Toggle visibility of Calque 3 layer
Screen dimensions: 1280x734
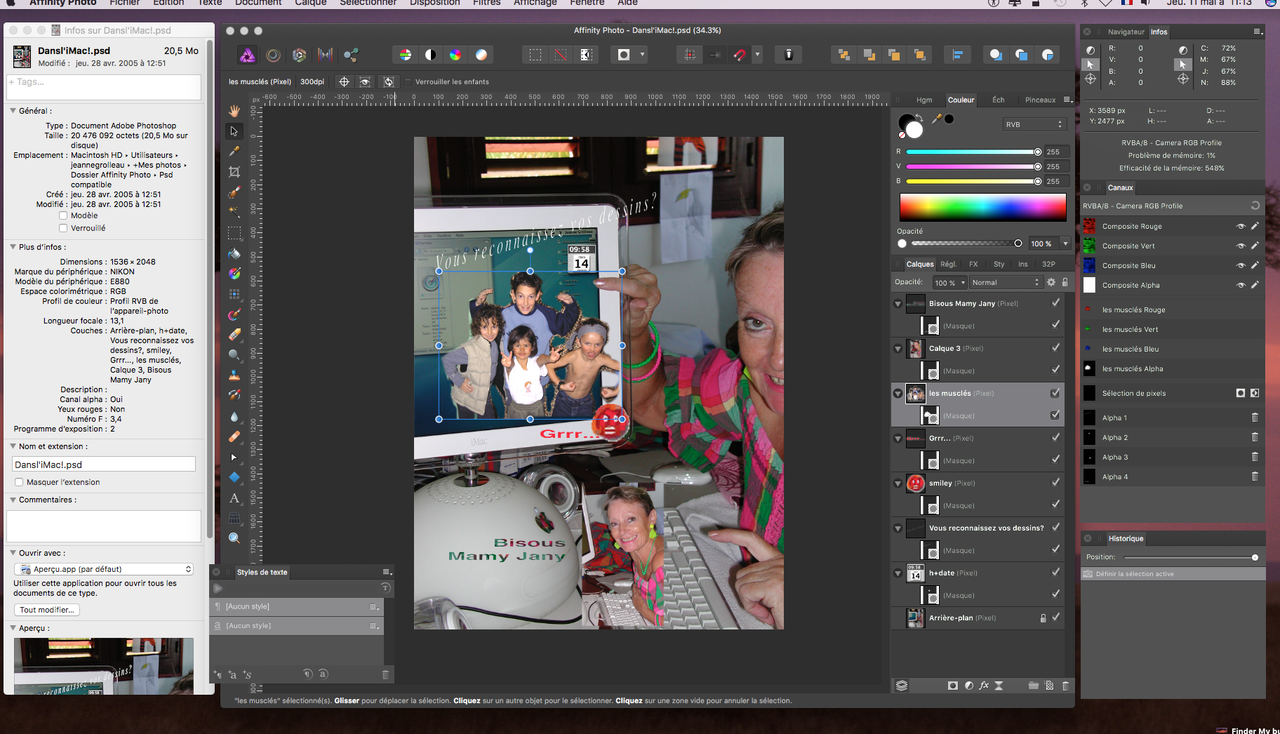click(1056, 348)
